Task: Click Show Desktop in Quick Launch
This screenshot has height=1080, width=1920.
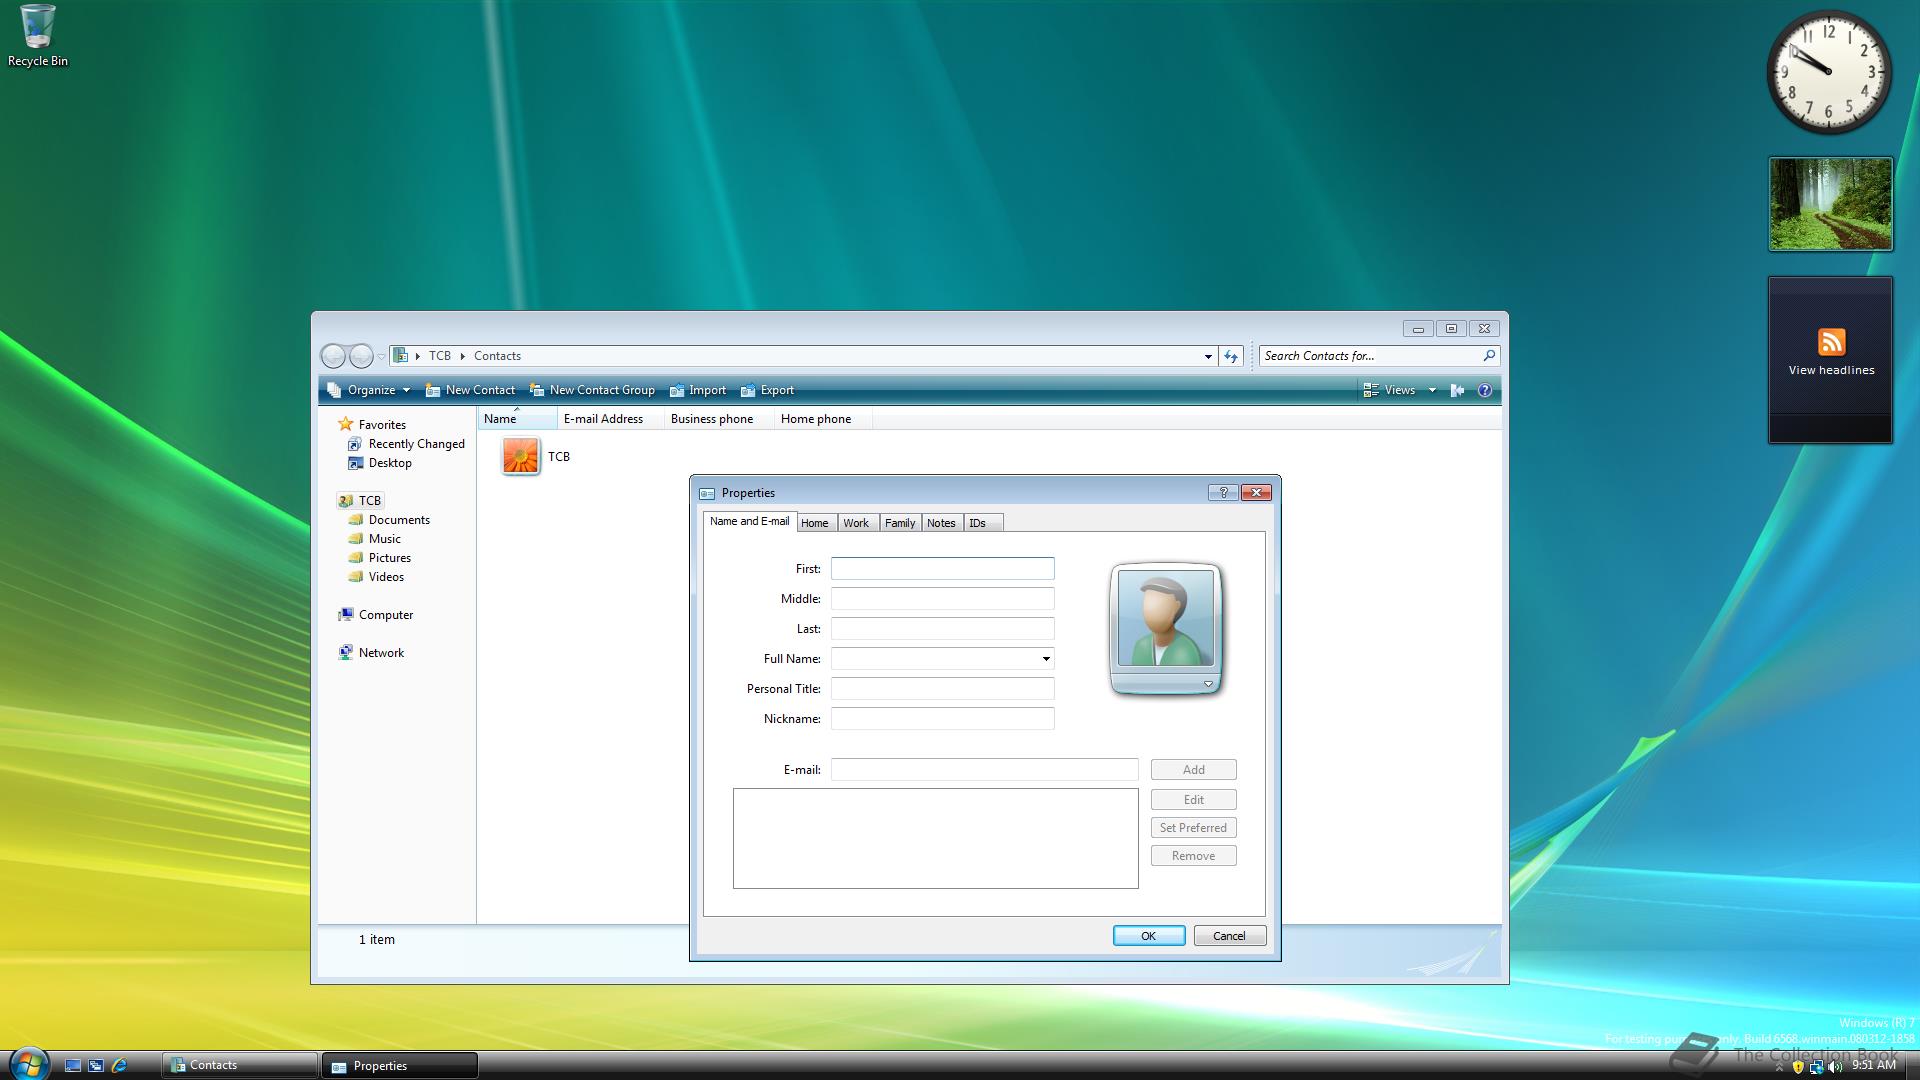Action: tap(72, 1065)
